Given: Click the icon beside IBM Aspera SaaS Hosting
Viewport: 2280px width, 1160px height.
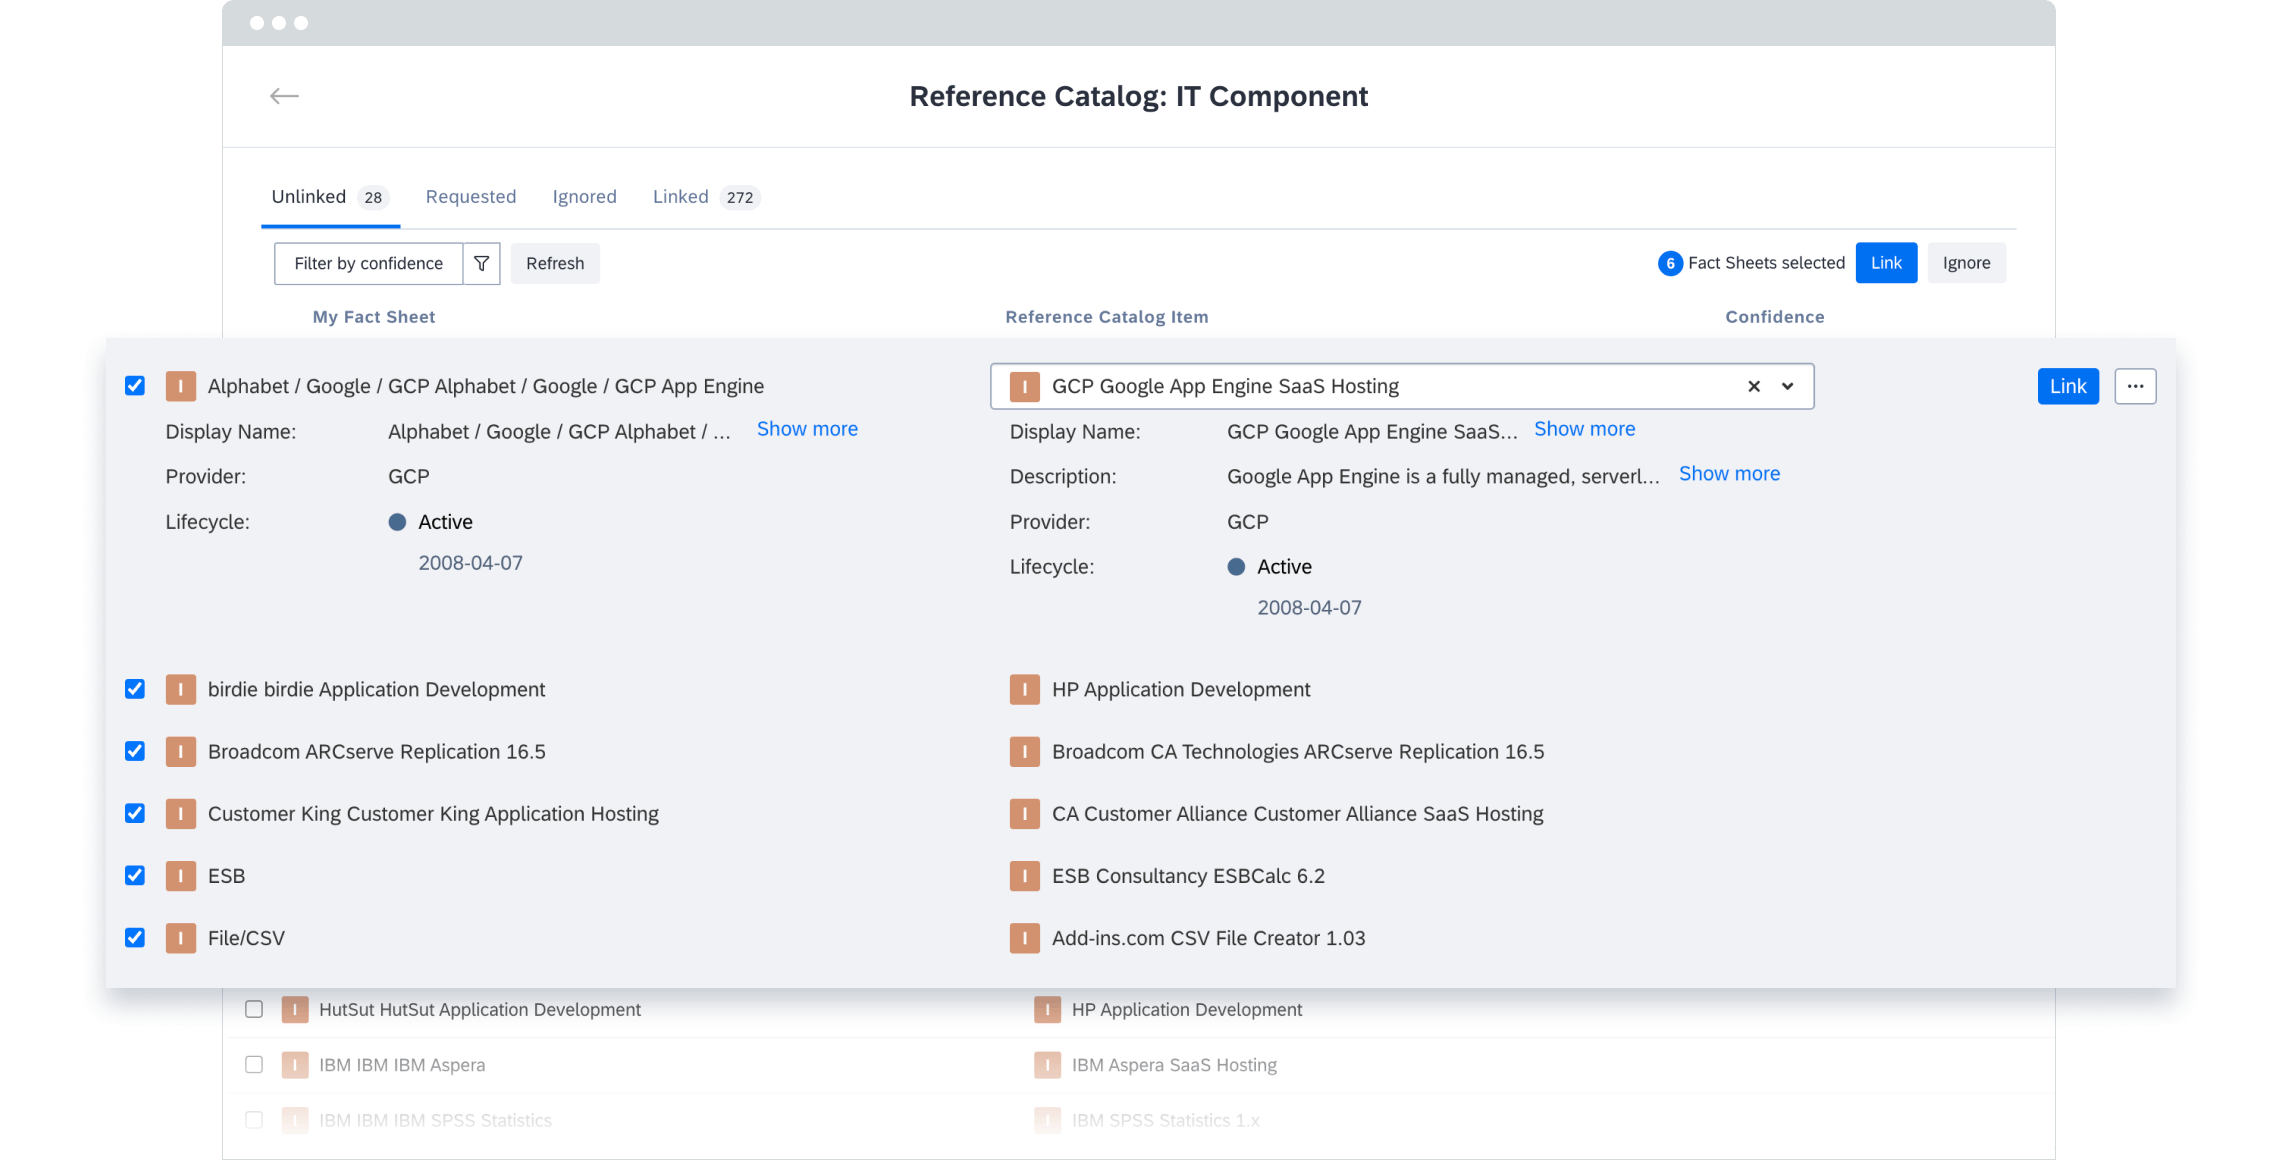Looking at the screenshot, I should click(x=1047, y=1064).
